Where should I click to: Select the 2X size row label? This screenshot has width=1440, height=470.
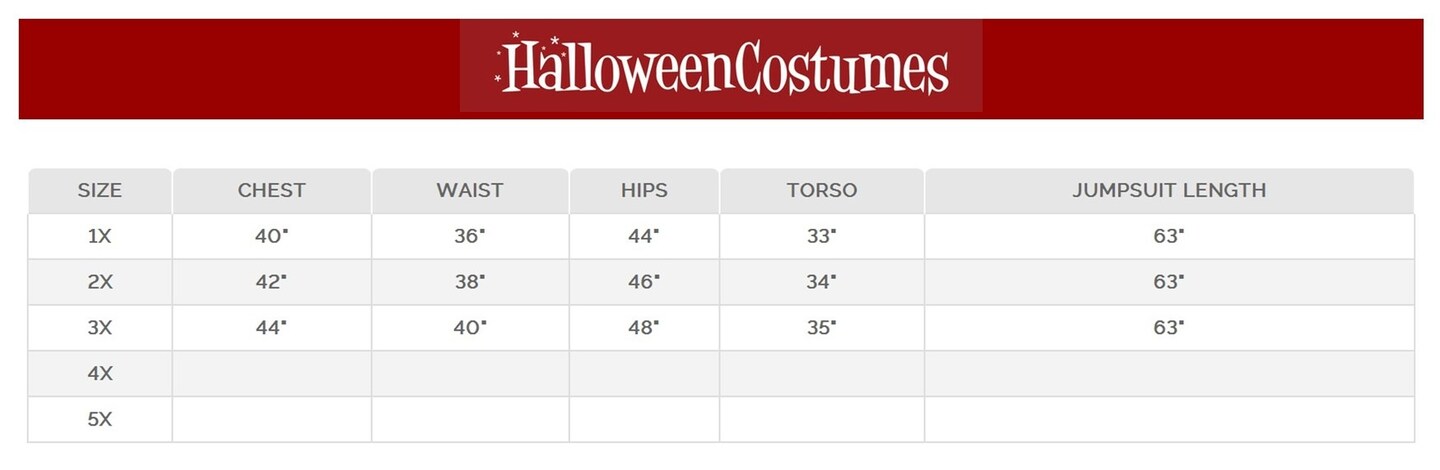[100, 283]
